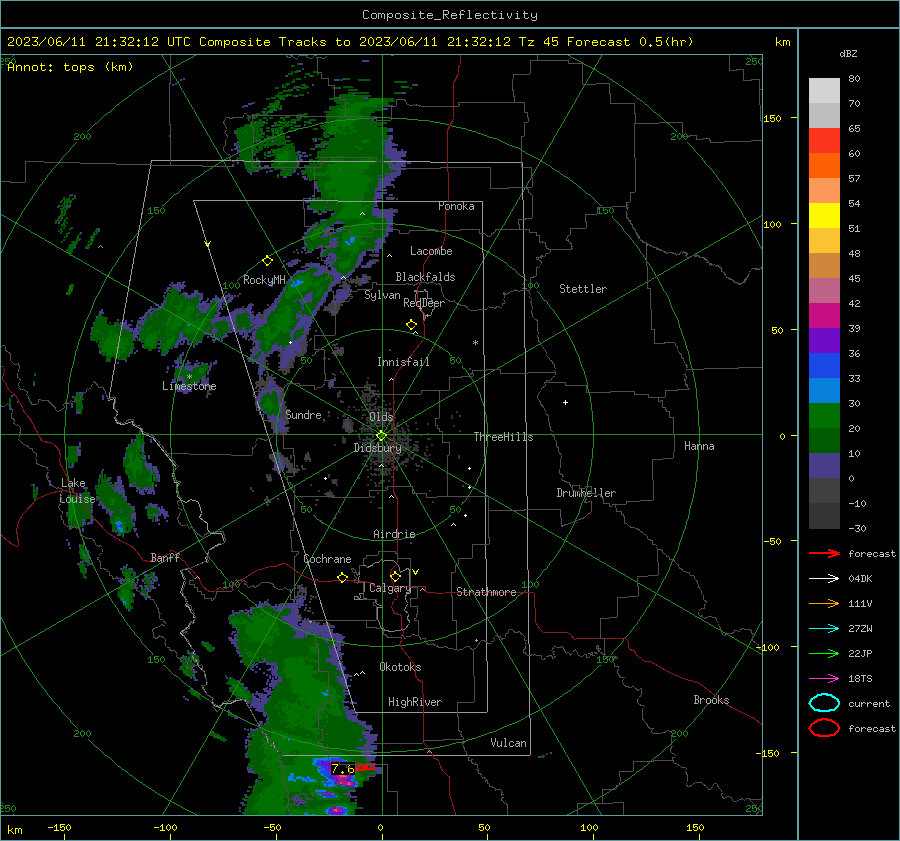900x841 pixels.
Task: Click the yellow diamond marker below Cochrane
Action: pyautogui.click(x=342, y=578)
